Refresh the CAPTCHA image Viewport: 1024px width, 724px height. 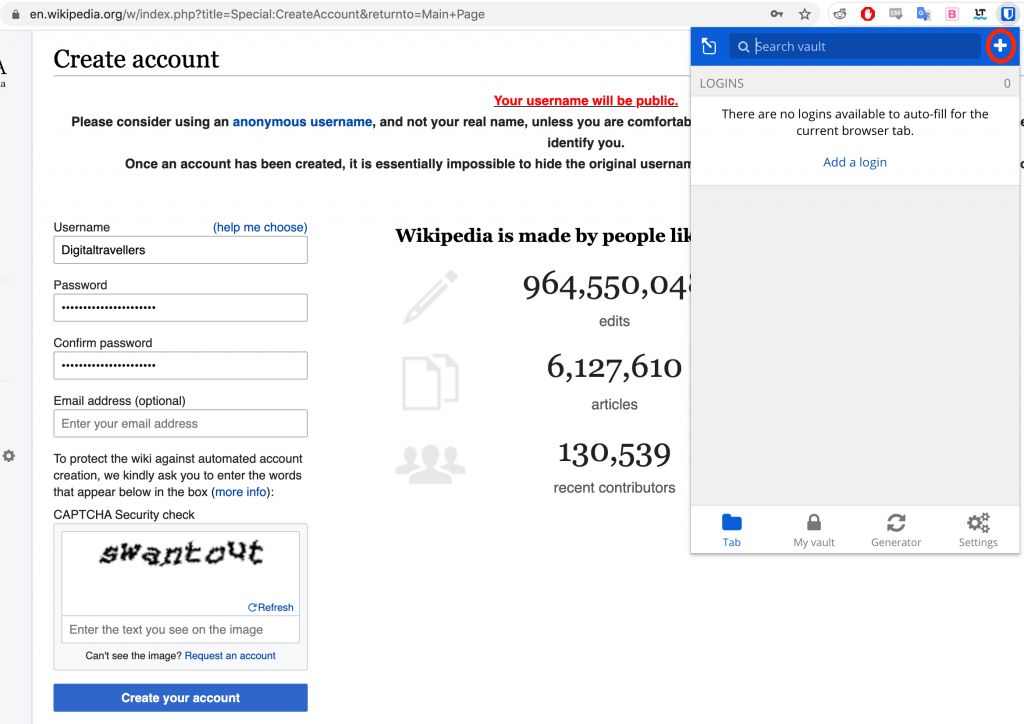[270, 607]
